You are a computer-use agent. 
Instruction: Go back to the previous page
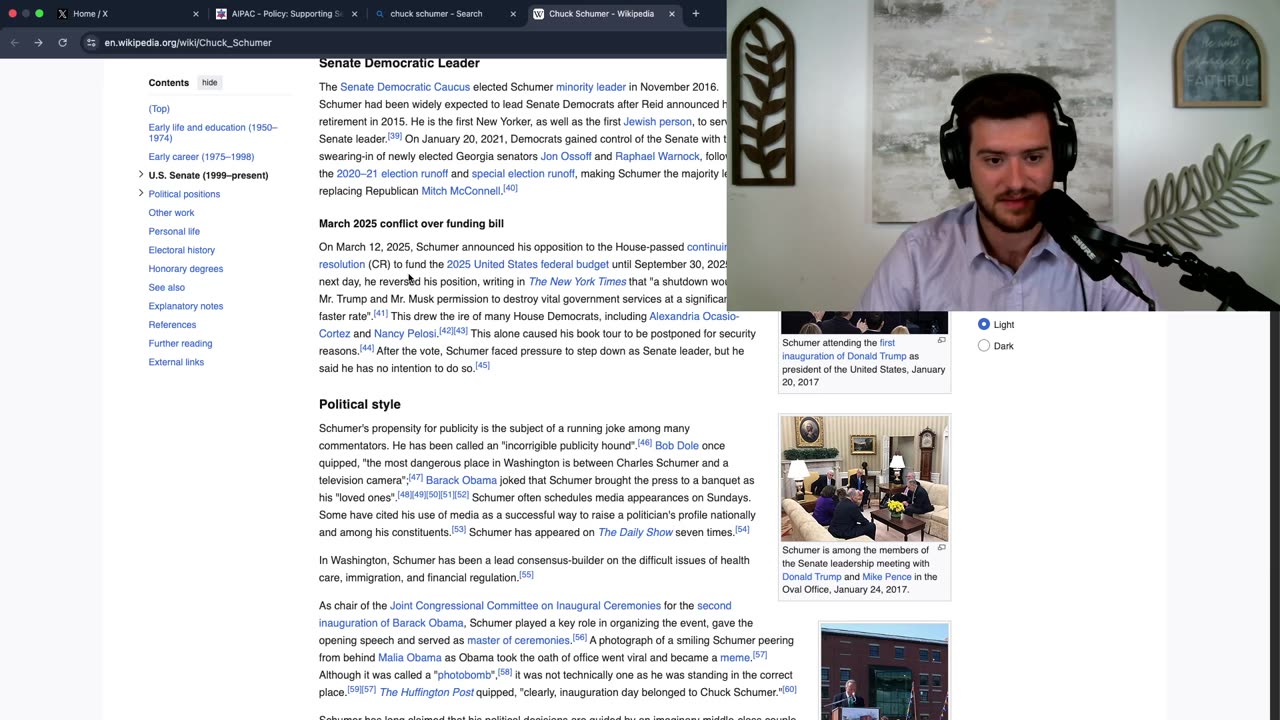(15, 43)
